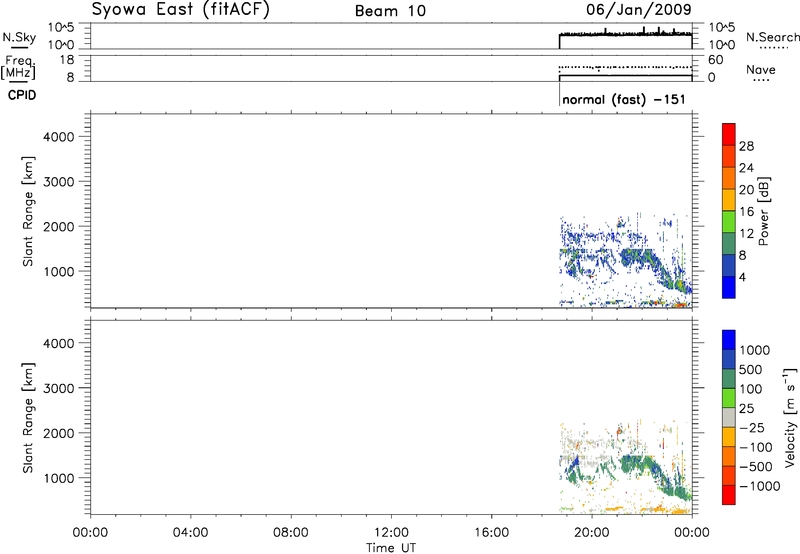Screen dimensions: 800x554
Task: Click the 'Freq. [MHz]' legend label
Action: pos(18,67)
